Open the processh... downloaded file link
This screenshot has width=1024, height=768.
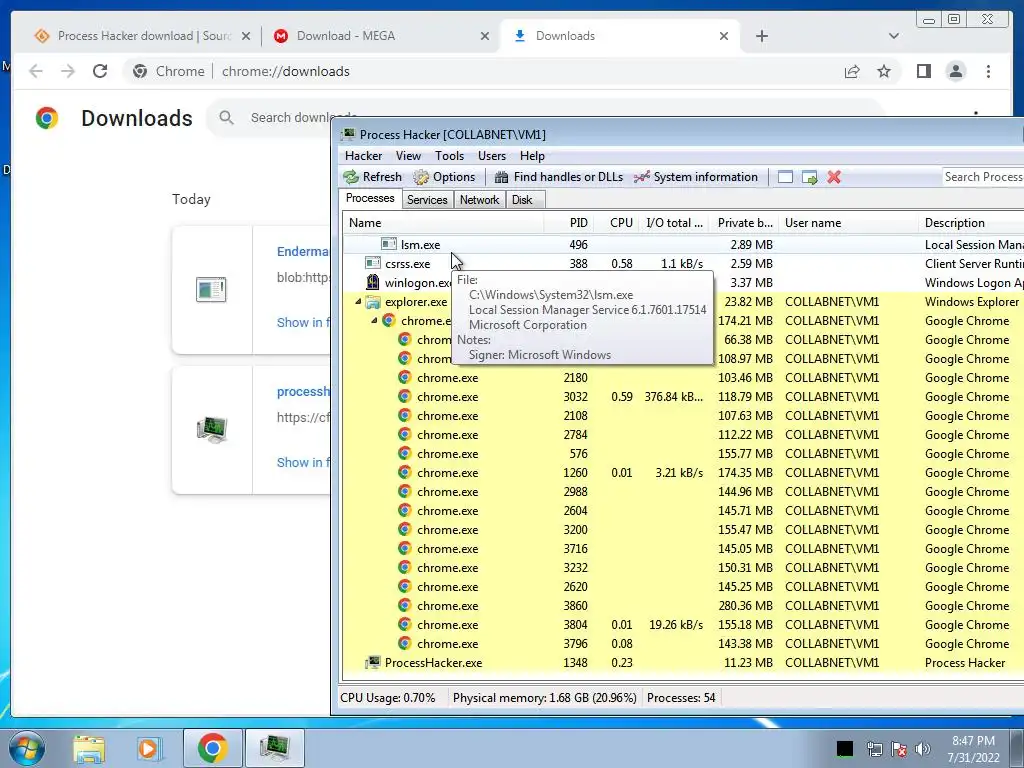304,392
